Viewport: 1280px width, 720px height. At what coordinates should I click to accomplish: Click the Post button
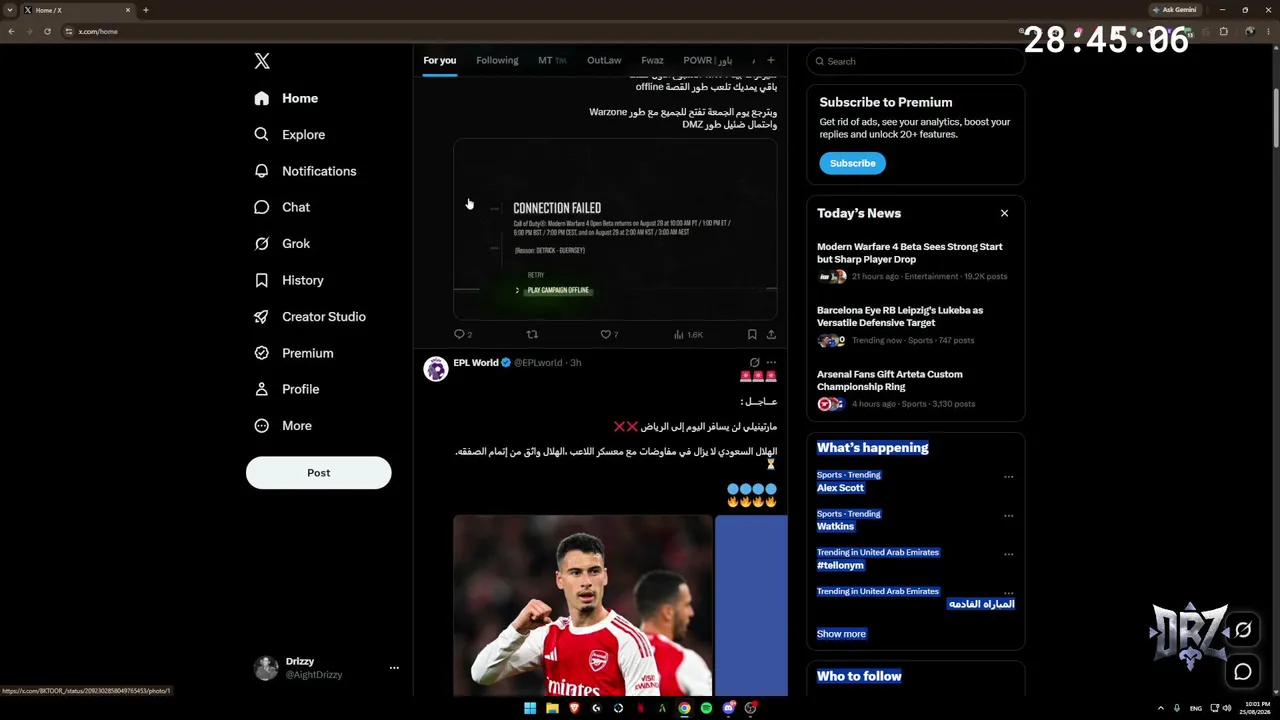pos(319,473)
